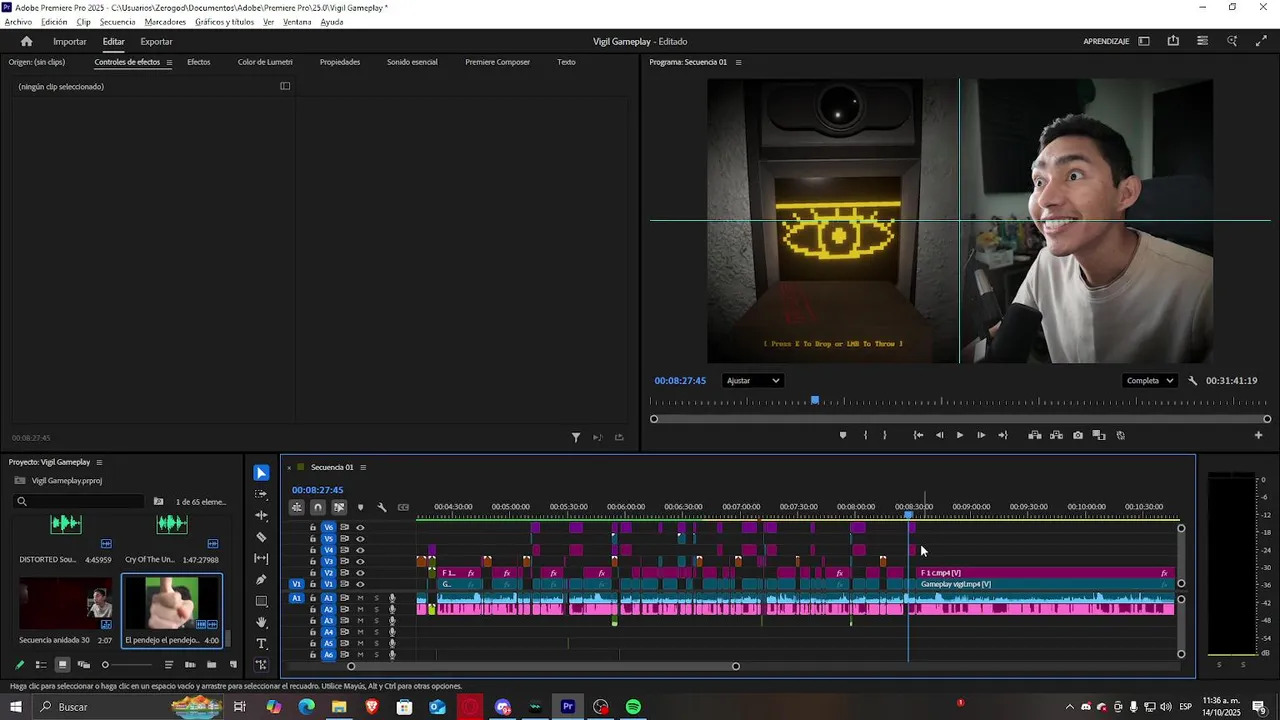Click the Program monitor settings wrench
Screen dimensions: 1280x720
point(1192,381)
